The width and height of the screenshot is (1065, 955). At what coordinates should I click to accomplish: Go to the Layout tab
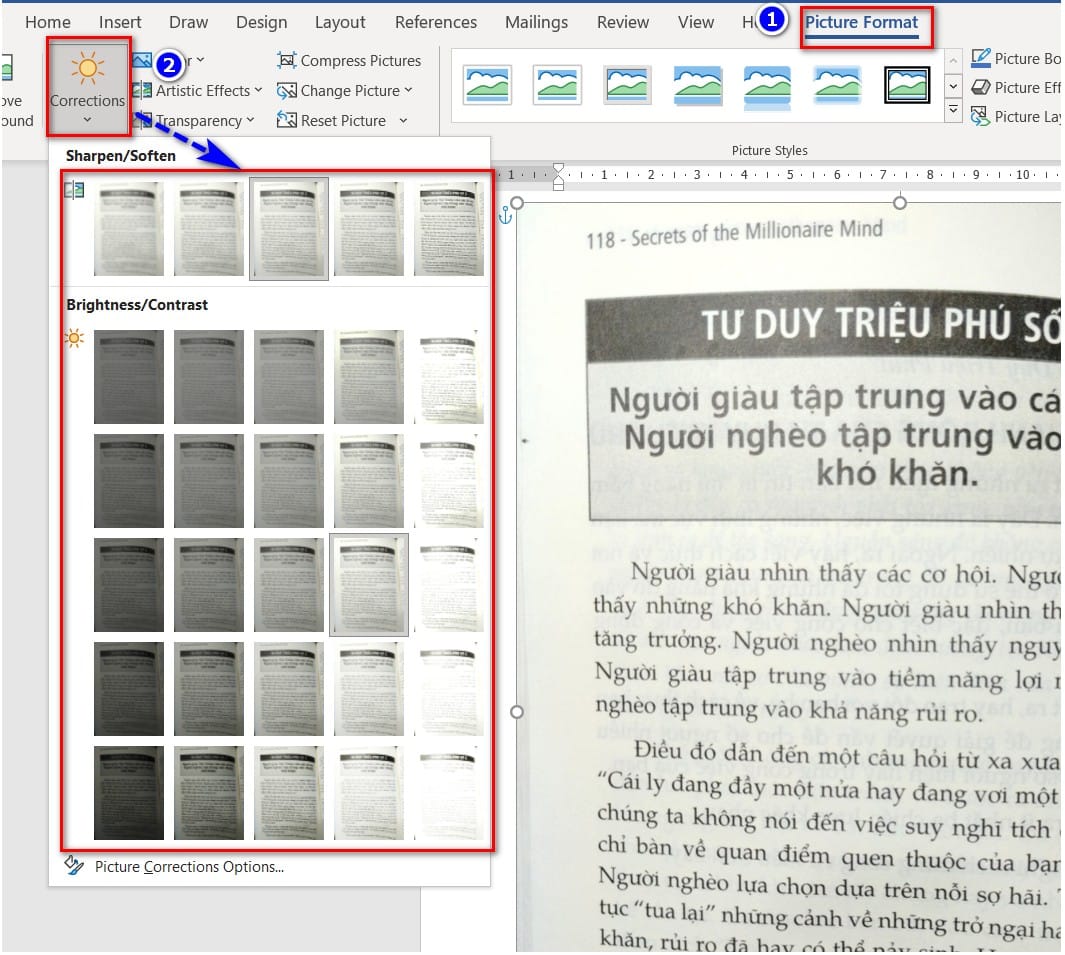[x=340, y=22]
